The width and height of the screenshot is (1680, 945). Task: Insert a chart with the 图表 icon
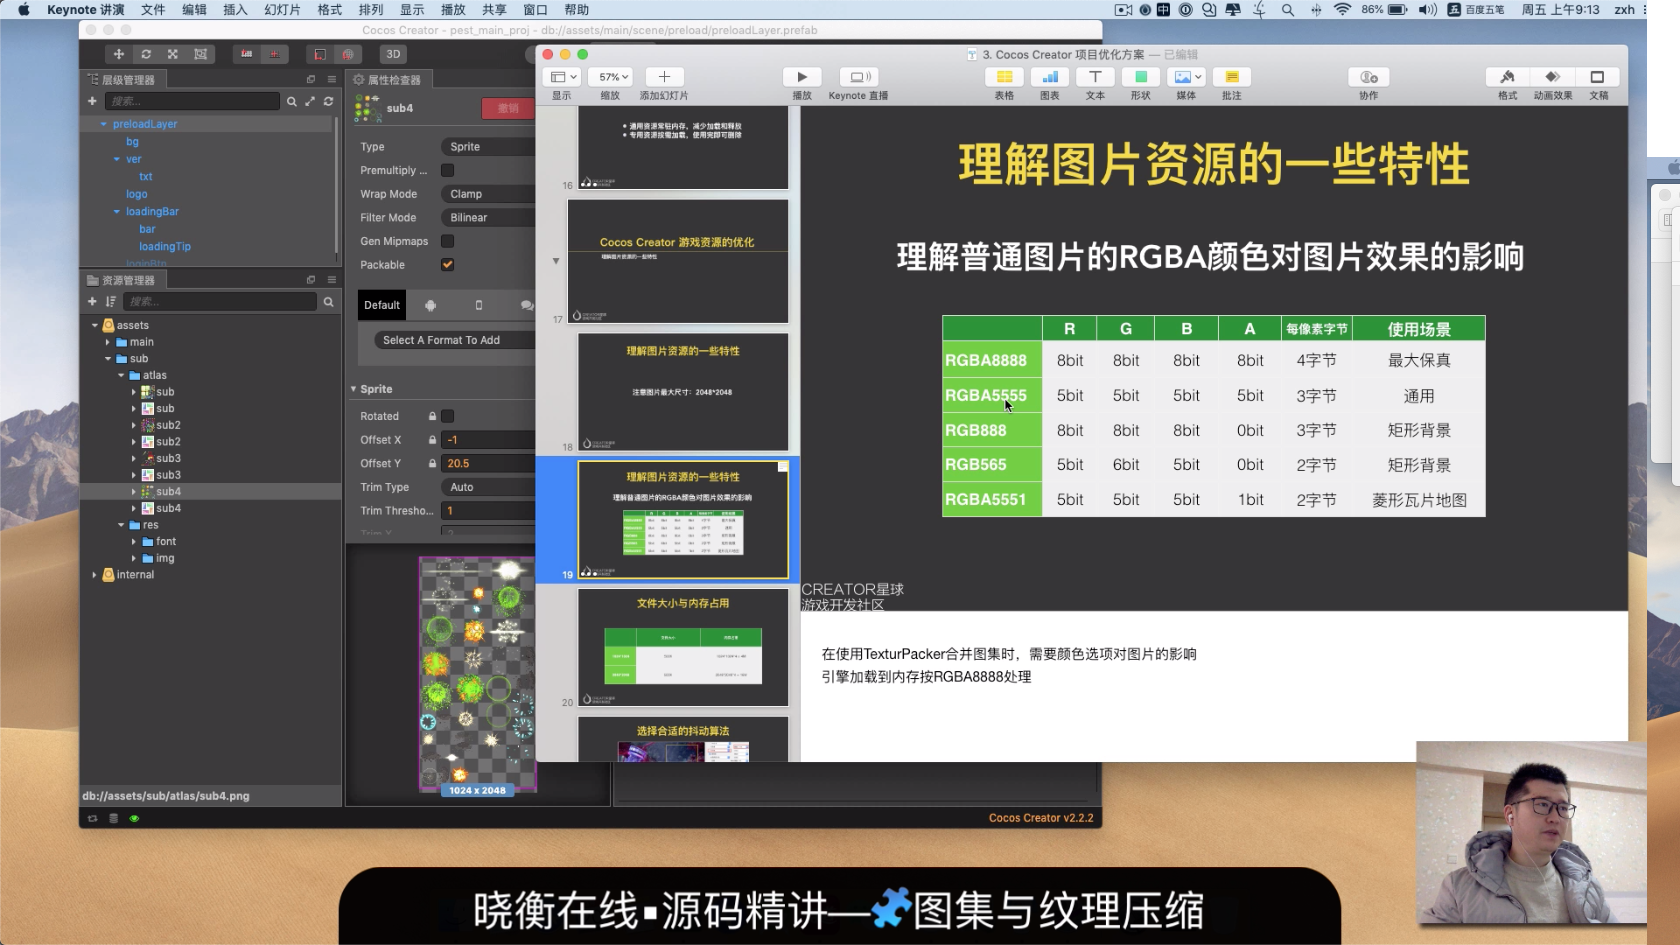click(1050, 77)
